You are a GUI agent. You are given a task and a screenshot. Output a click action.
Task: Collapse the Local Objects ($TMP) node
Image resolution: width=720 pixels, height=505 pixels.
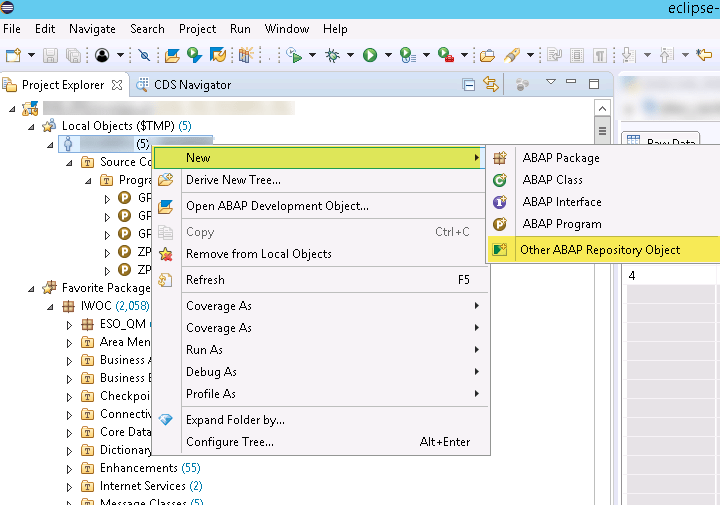point(31,127)
